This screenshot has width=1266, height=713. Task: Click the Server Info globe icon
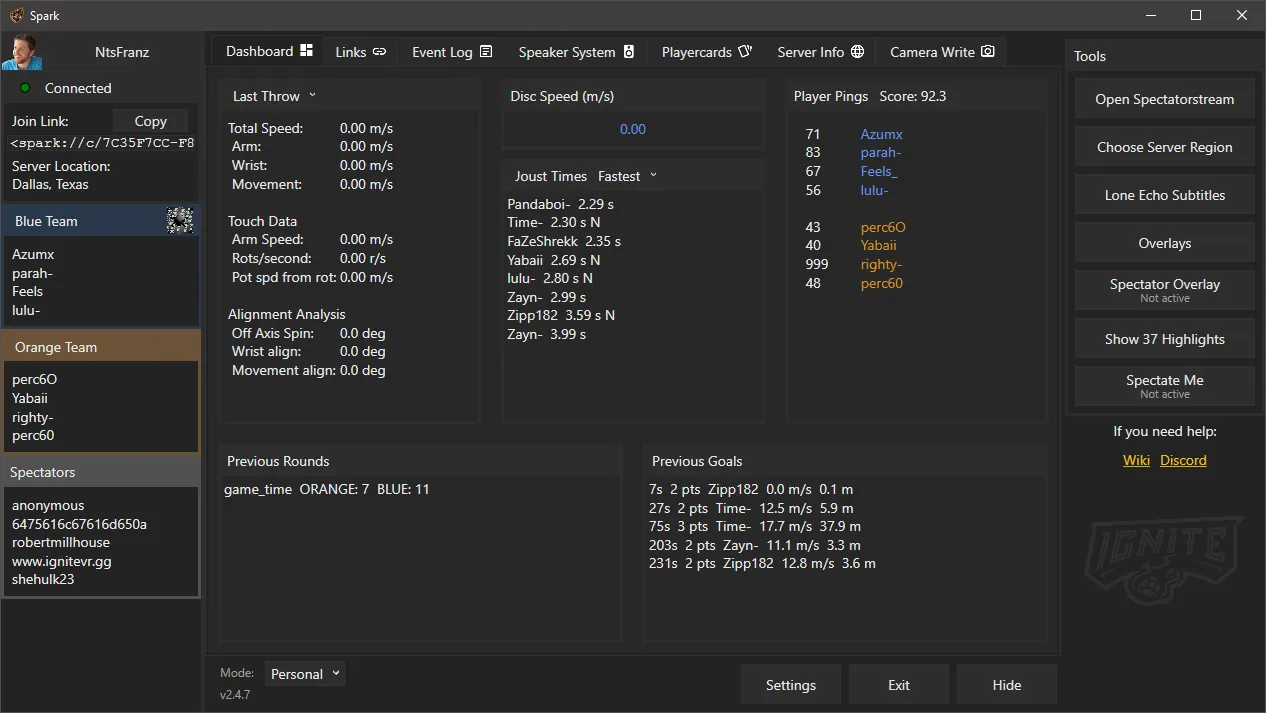[858, 51]
